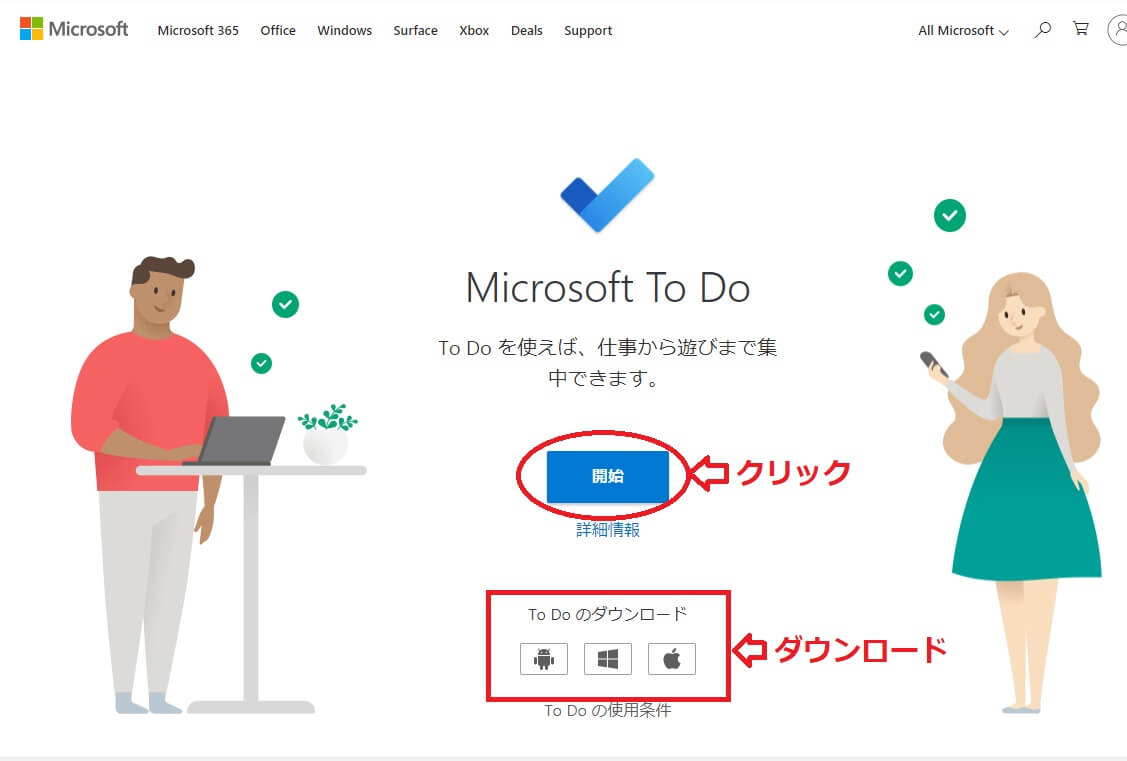Click the Windows download icon

608,659
